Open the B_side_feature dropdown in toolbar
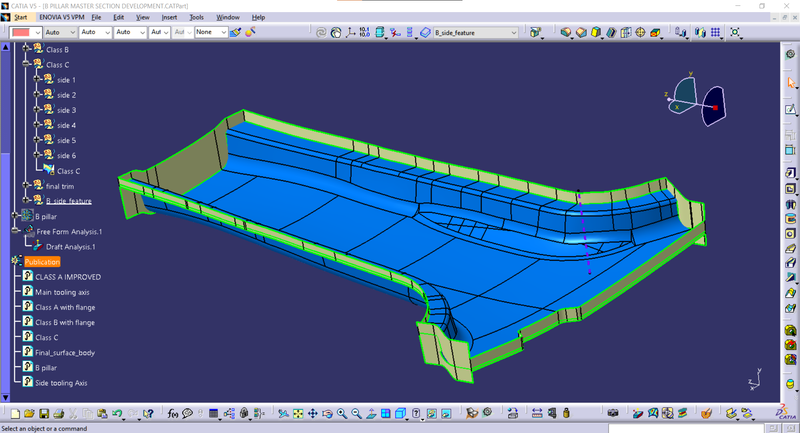 pos(514,32)
